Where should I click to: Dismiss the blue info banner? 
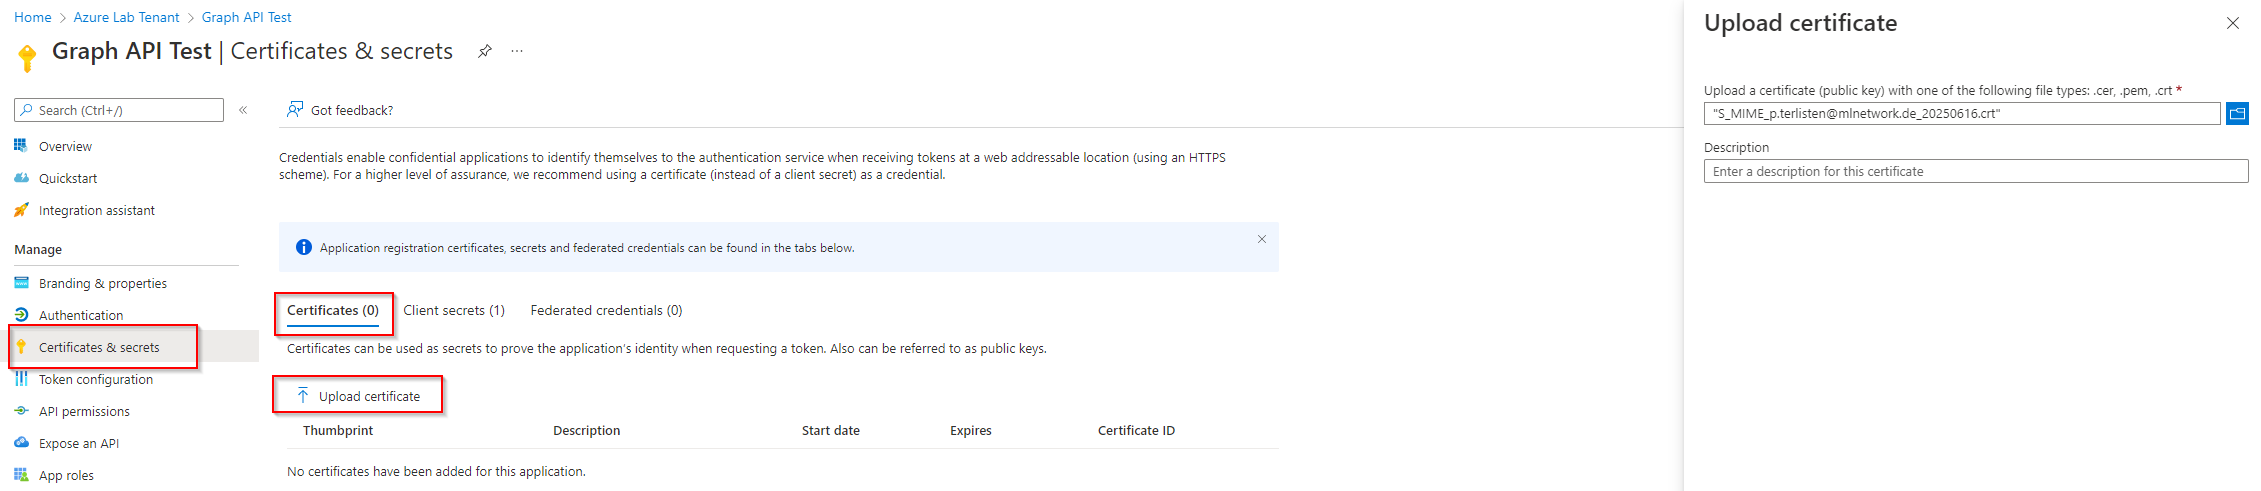tap(1261, 239)
